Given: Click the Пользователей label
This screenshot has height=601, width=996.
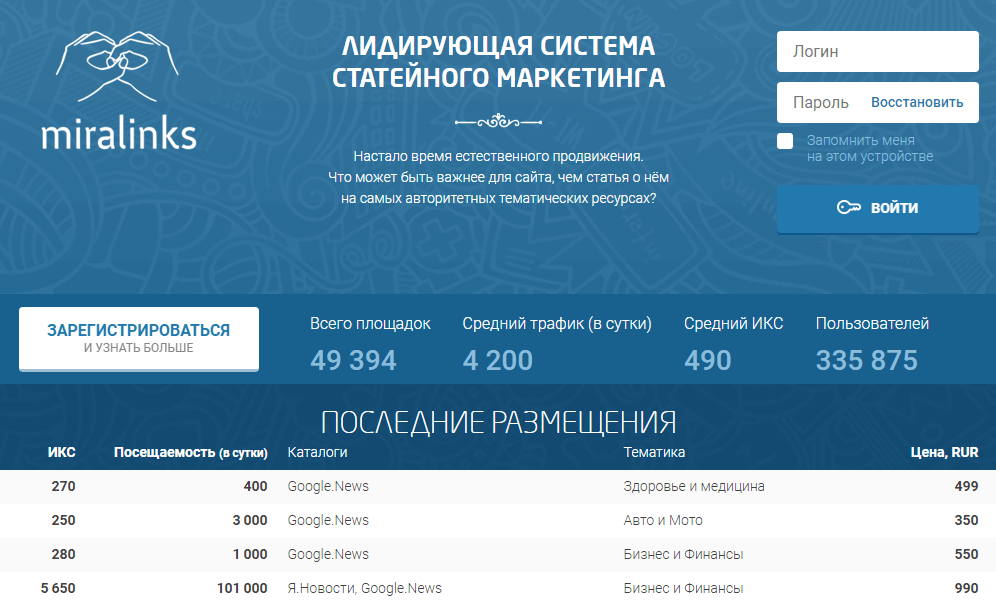Looking at the screenshot, I should tap(872, 324).
